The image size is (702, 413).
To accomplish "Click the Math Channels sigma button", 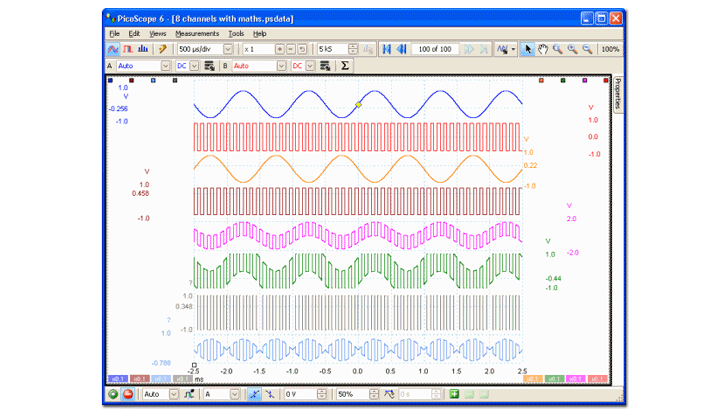I will [x=345, y=66].
